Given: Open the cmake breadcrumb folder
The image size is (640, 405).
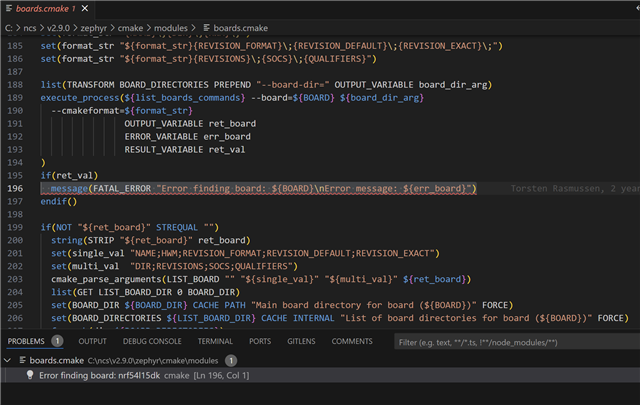Looking at the screenshot, I should coord(130,28).
